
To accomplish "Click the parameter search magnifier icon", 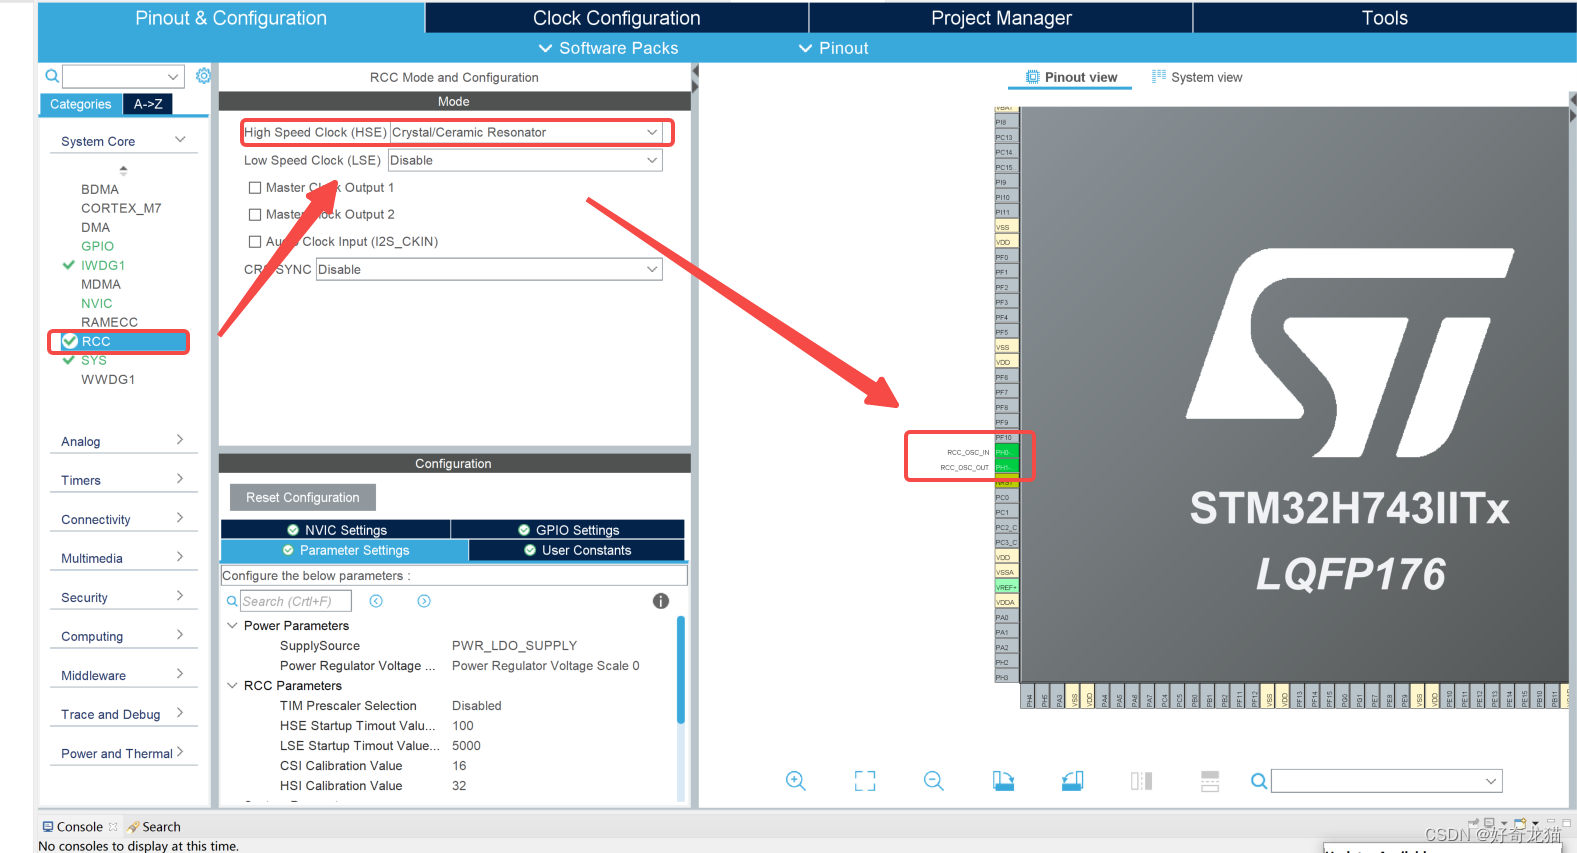I will tap(232, 601).
